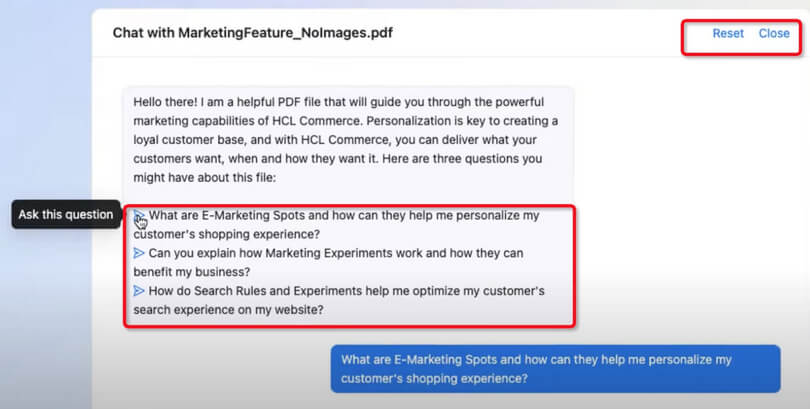810x409 pixels.
Task: Reset the PDF chat conversation
Action: [728, 33]
